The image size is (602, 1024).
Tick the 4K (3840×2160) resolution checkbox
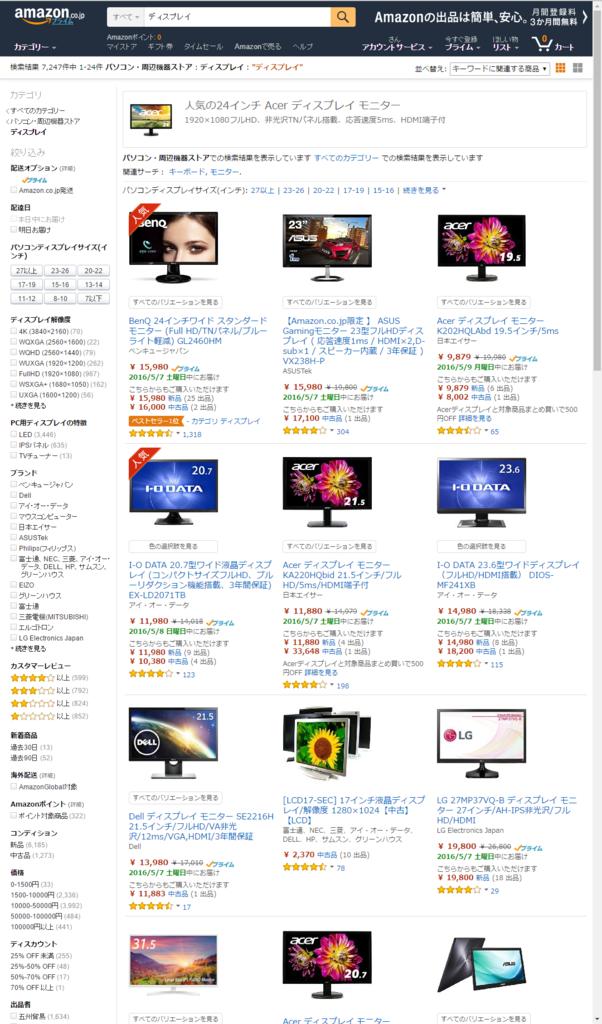click(14, 332)
